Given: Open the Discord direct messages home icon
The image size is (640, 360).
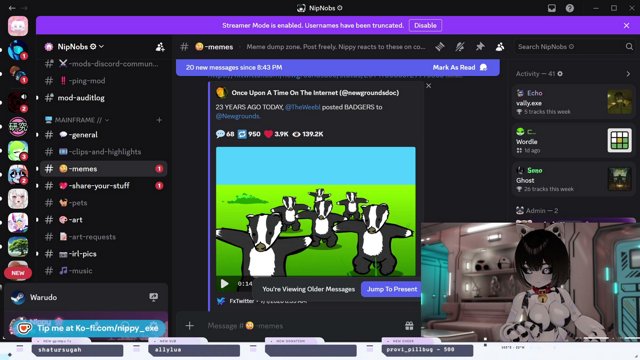Looking at the screenshot, I should 18,26.
